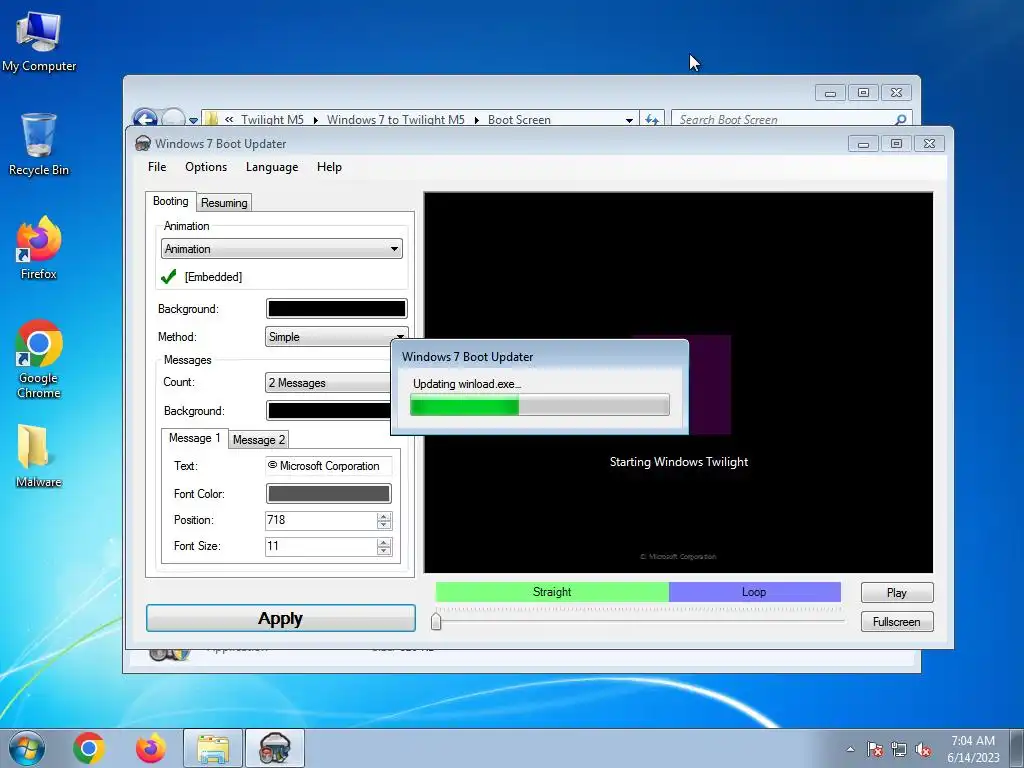Expand the Animation dropdown
The width and height of the screenshot is (1024, 768).
pos(281,249)
